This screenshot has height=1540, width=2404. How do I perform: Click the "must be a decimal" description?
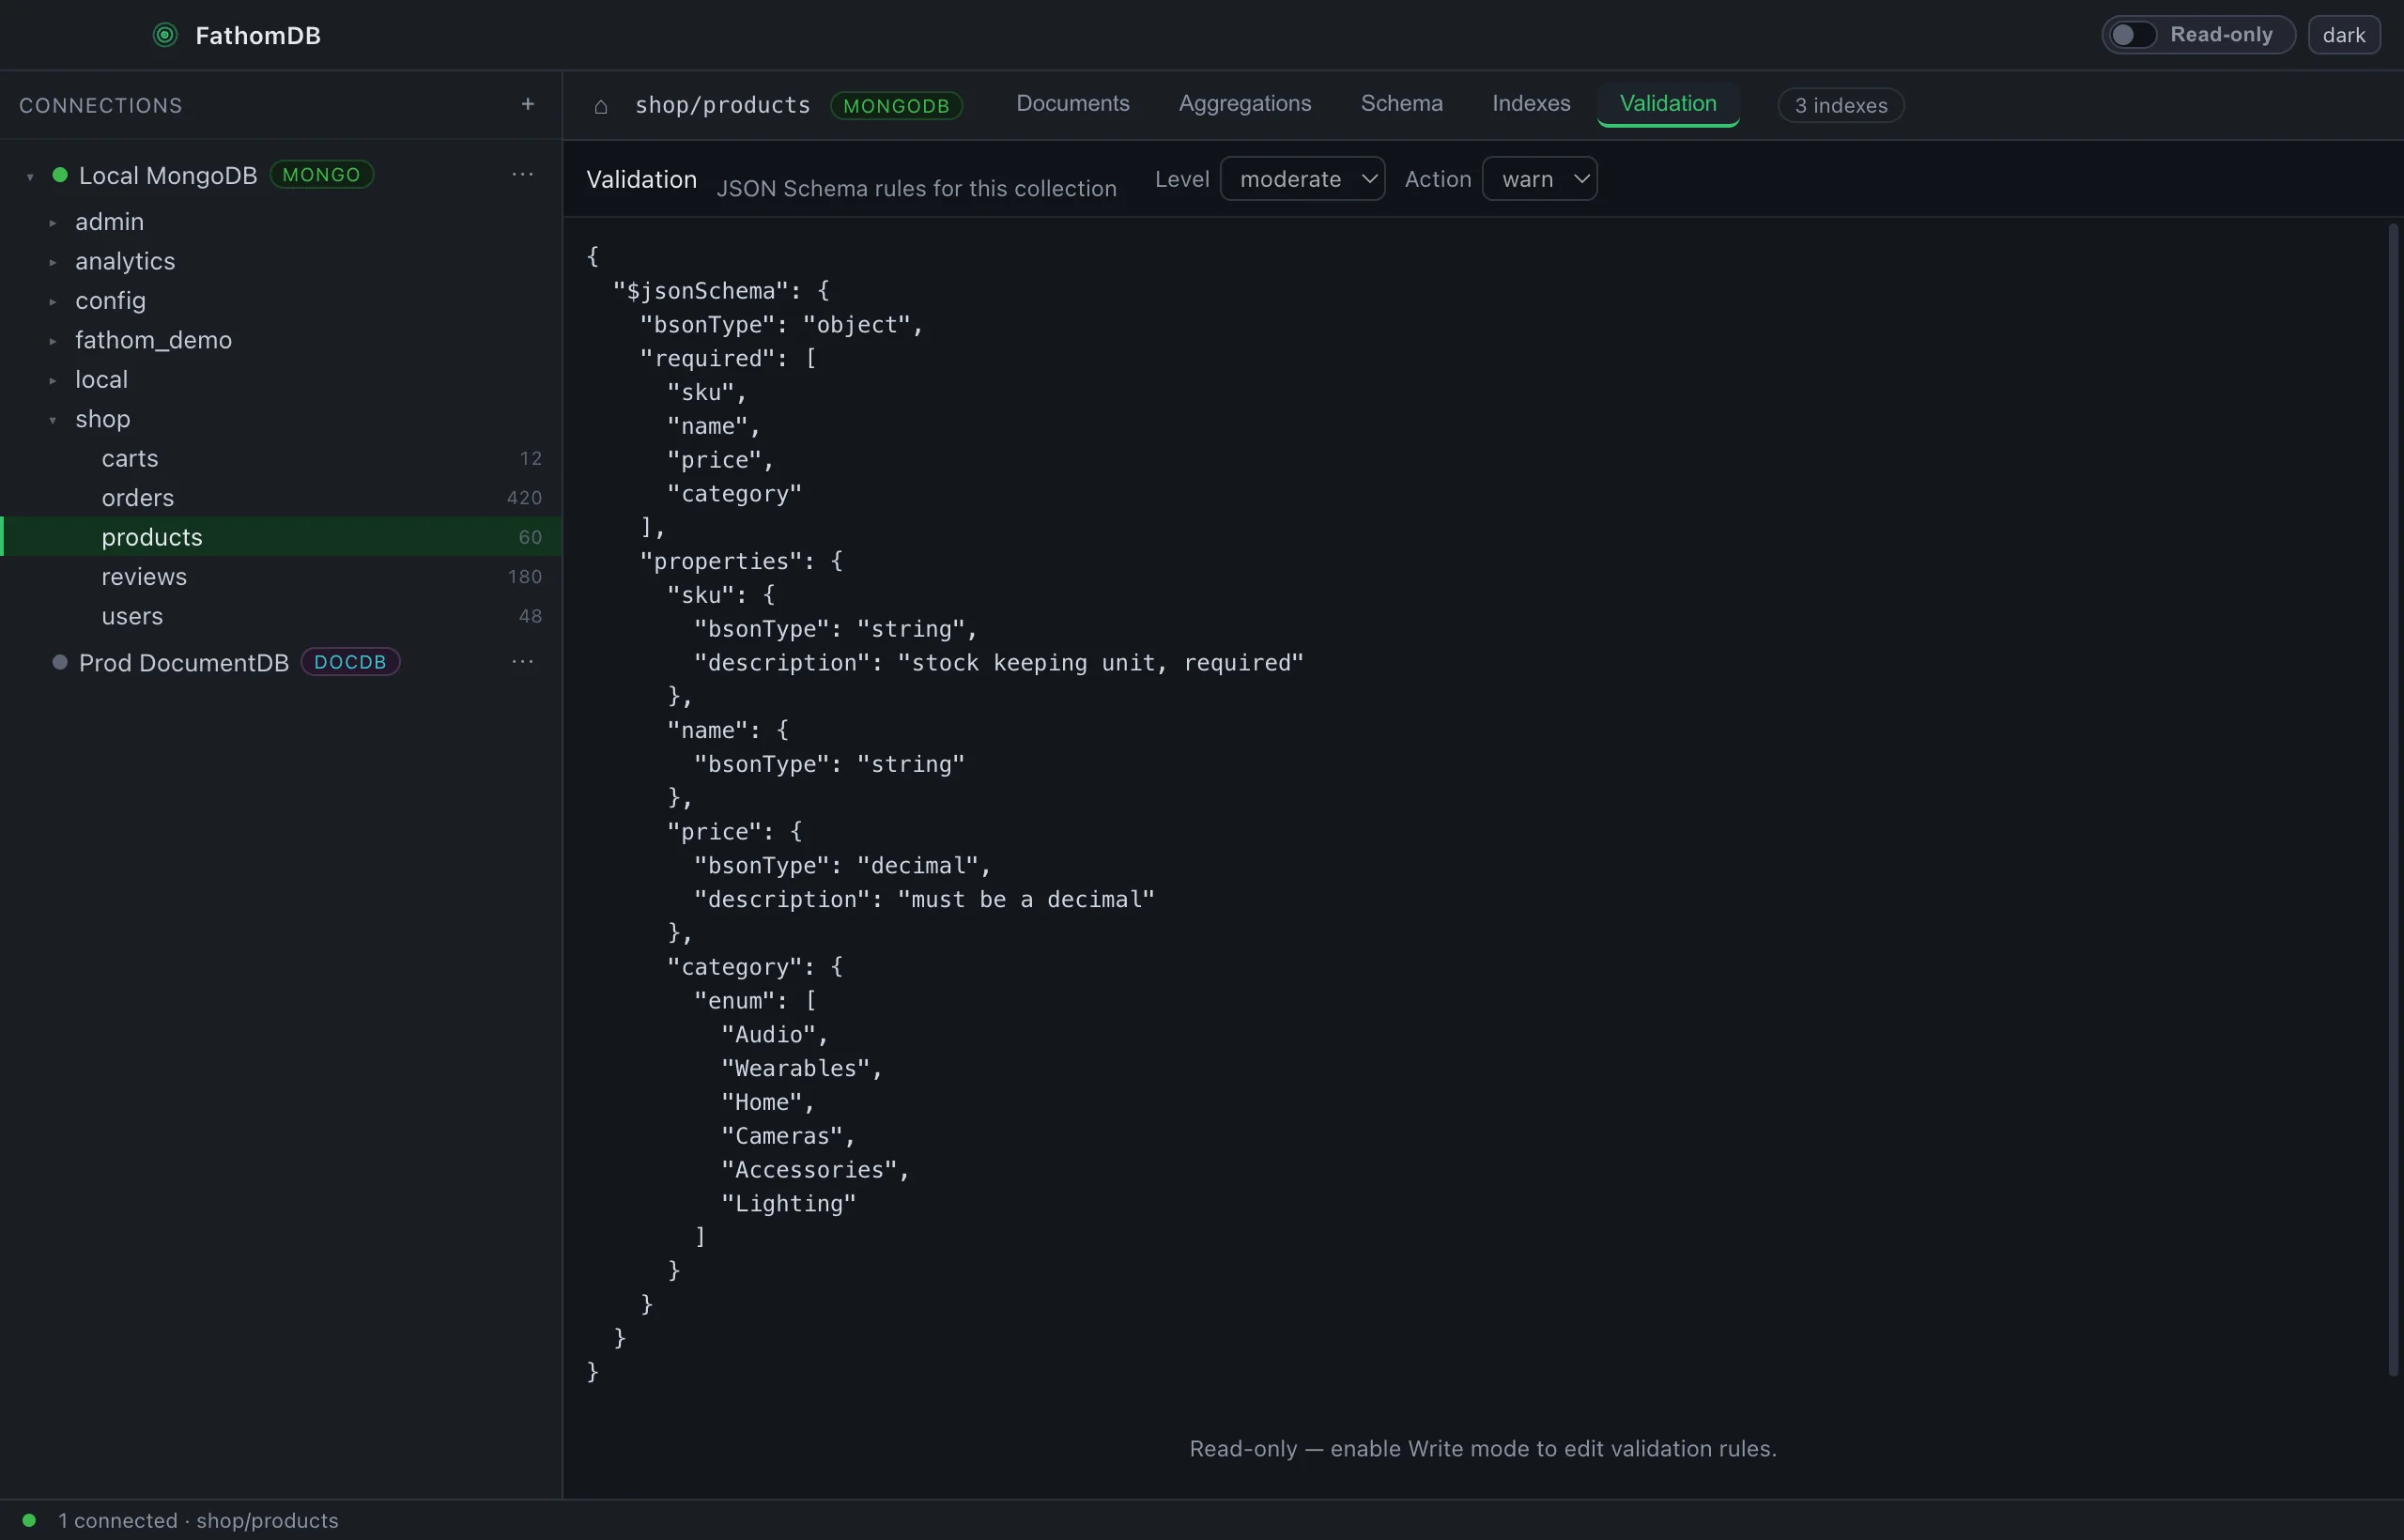pyautogui.click(x=1025, y=900)
